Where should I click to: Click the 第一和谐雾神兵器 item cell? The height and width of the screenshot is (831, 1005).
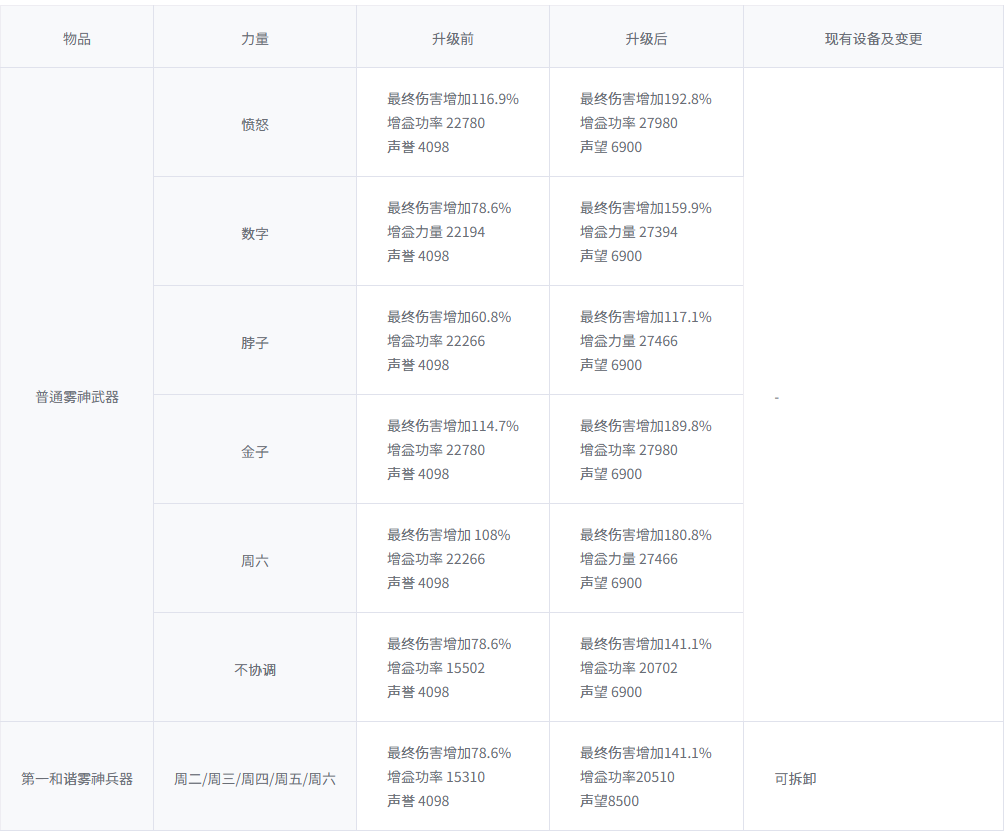pos(75,776)
